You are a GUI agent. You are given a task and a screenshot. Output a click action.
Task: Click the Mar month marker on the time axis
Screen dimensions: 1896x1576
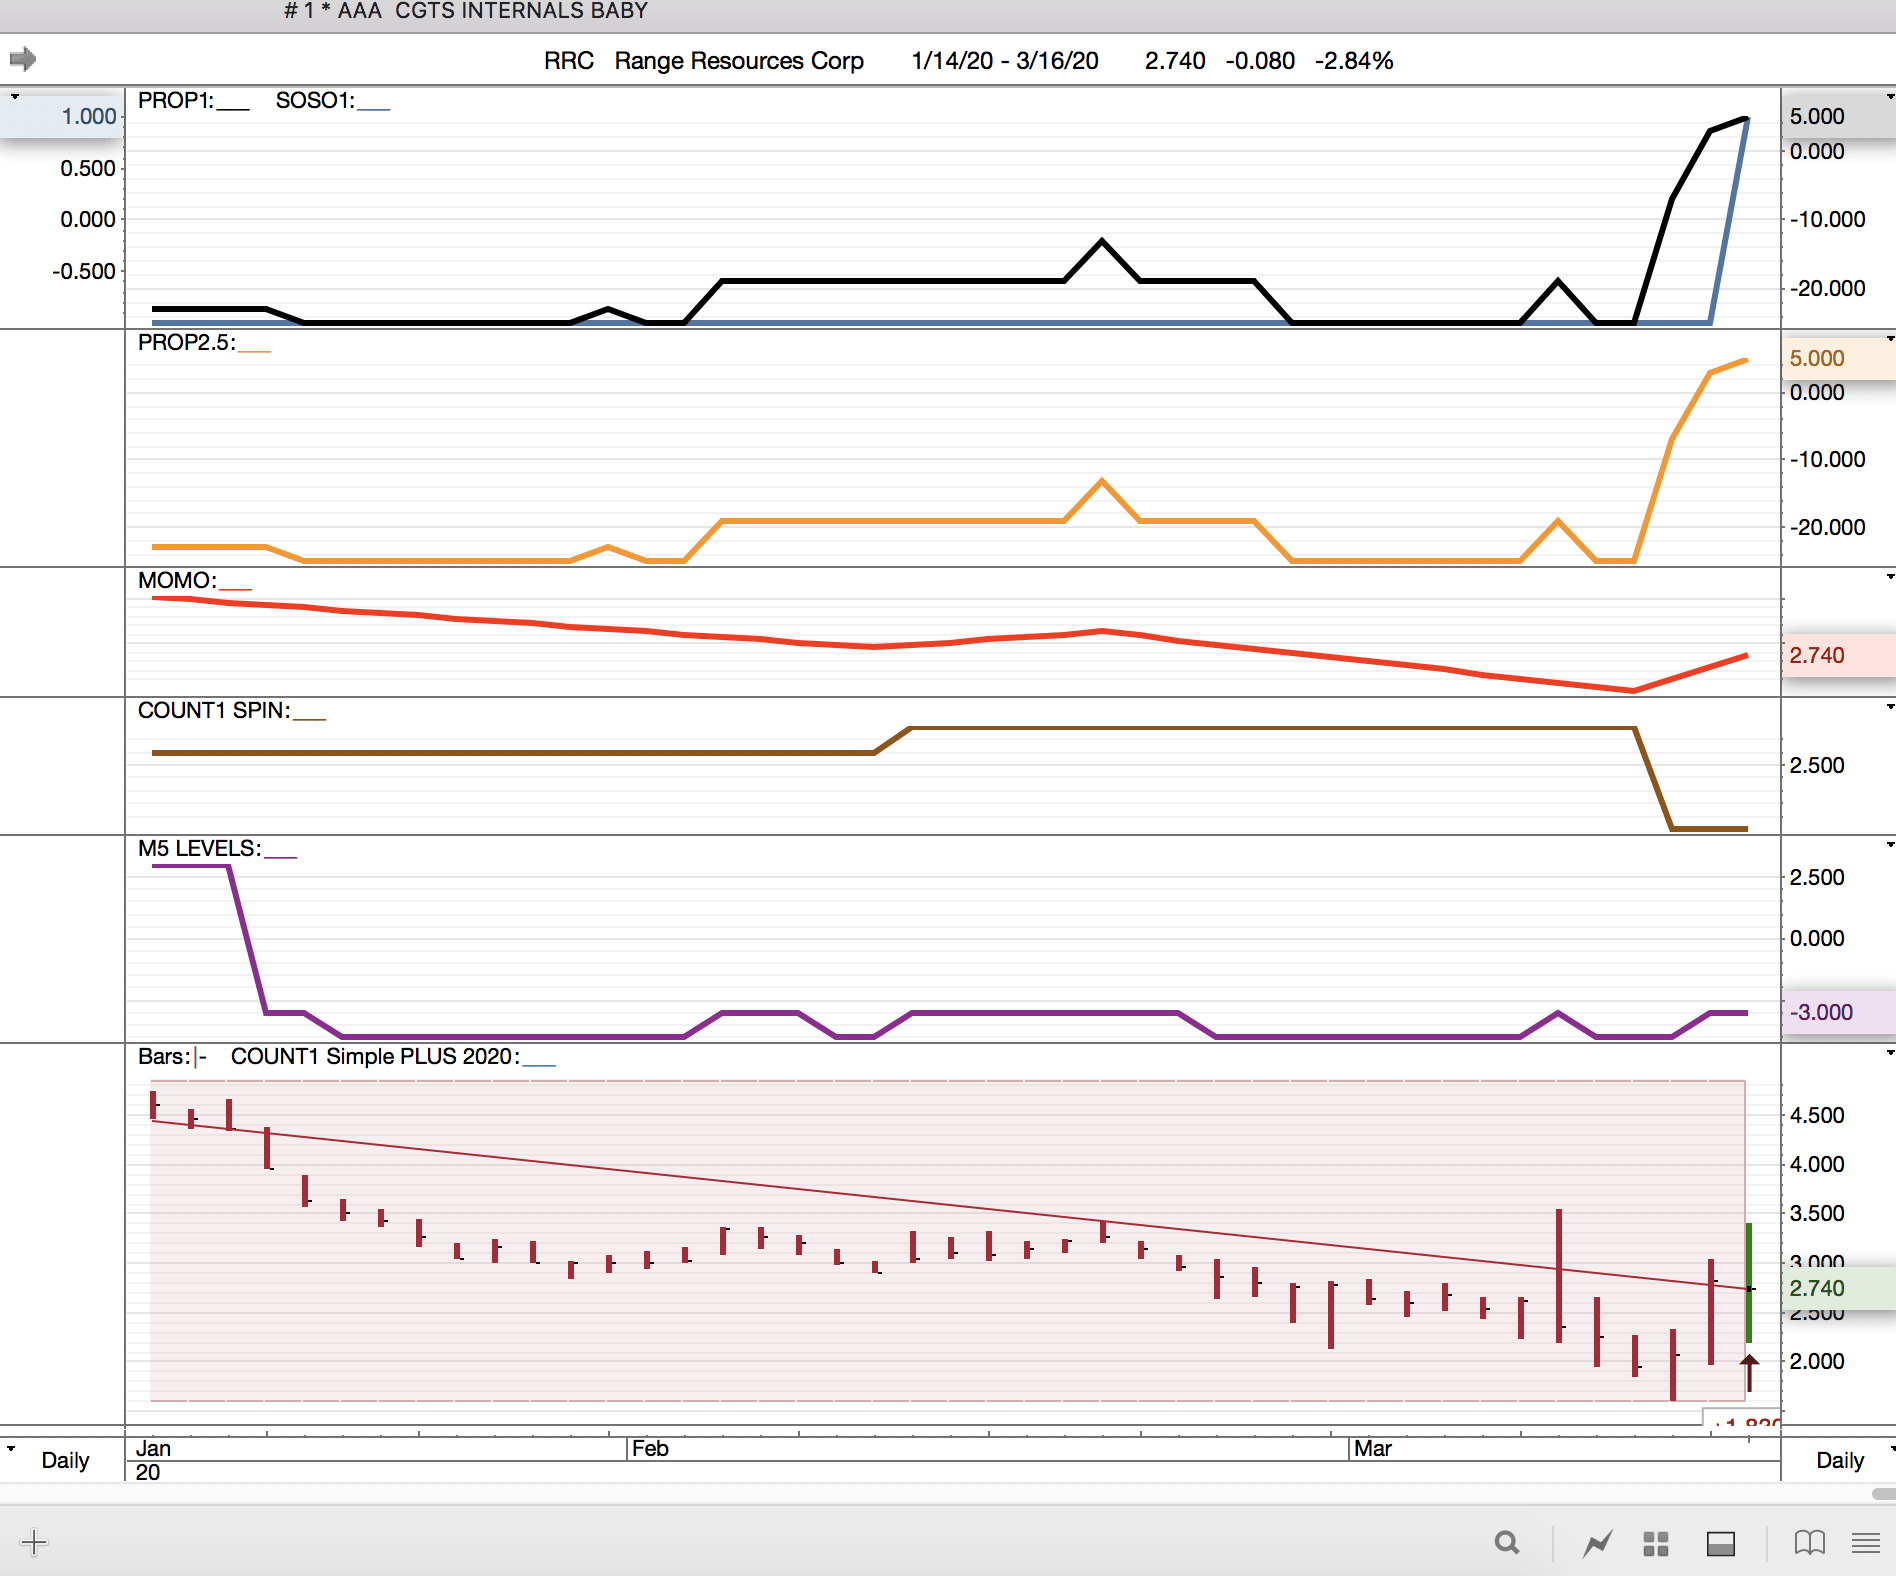(x=1373, y=1448)
